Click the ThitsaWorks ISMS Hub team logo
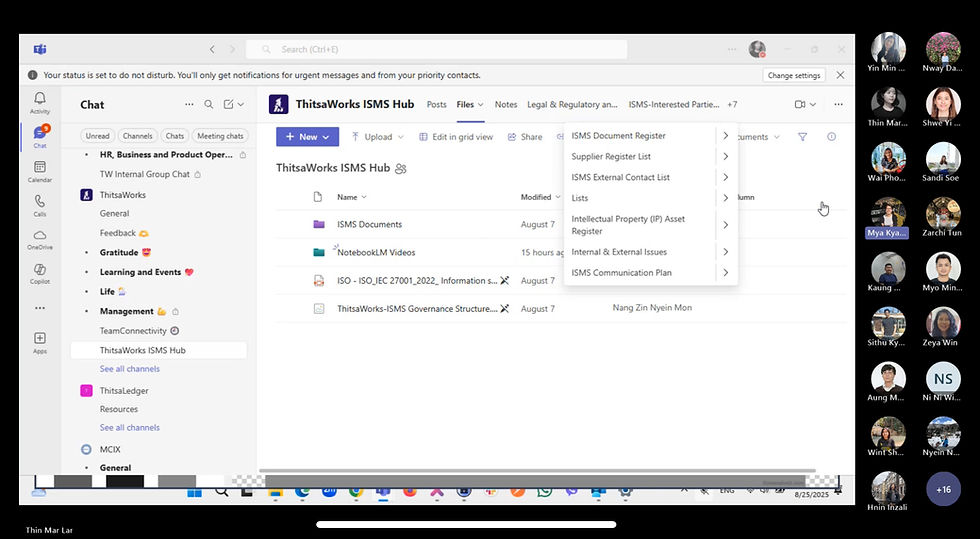The image size is (980, 539). (x=279, y=104)
